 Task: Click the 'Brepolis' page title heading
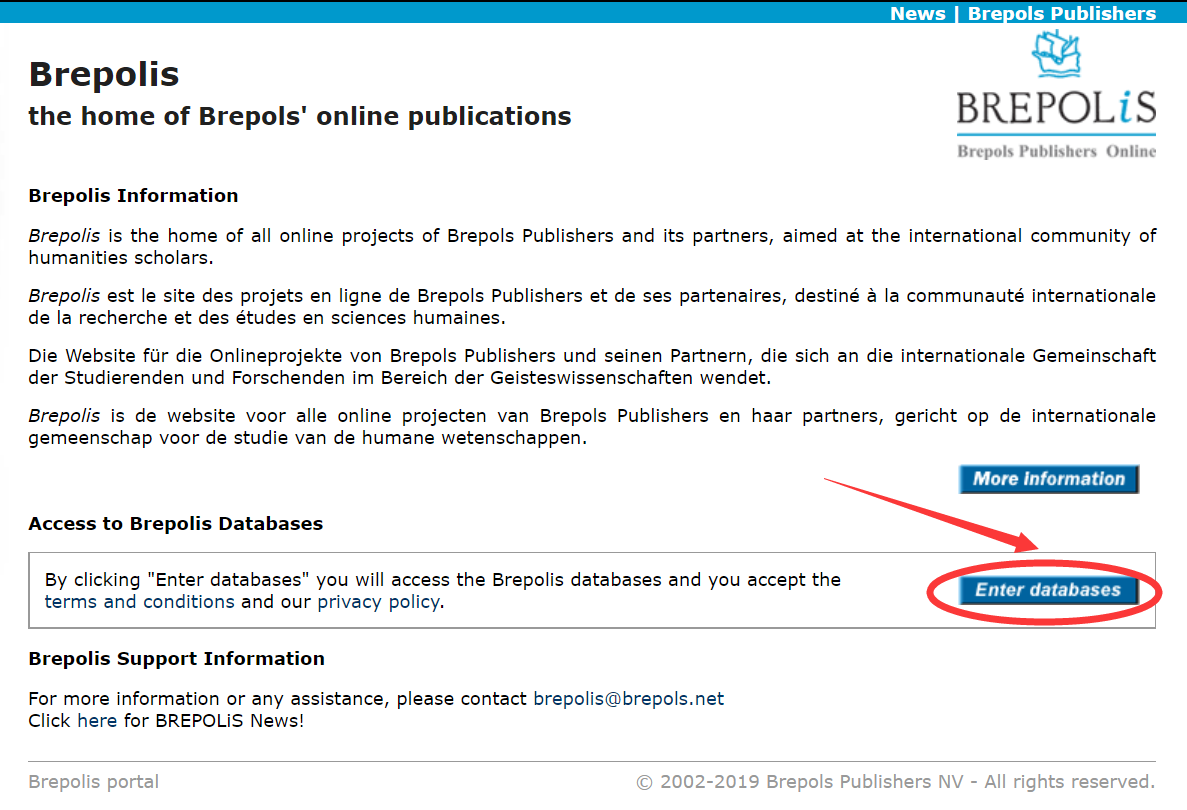tap(104, 74)
